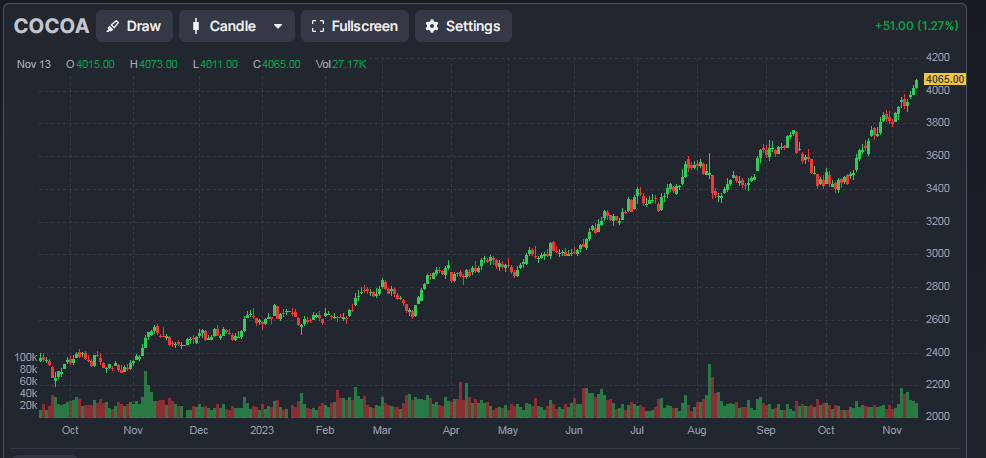Click the Settings gear icon
The width and height of the screenshot is (986, 458).
pos(432,26)
